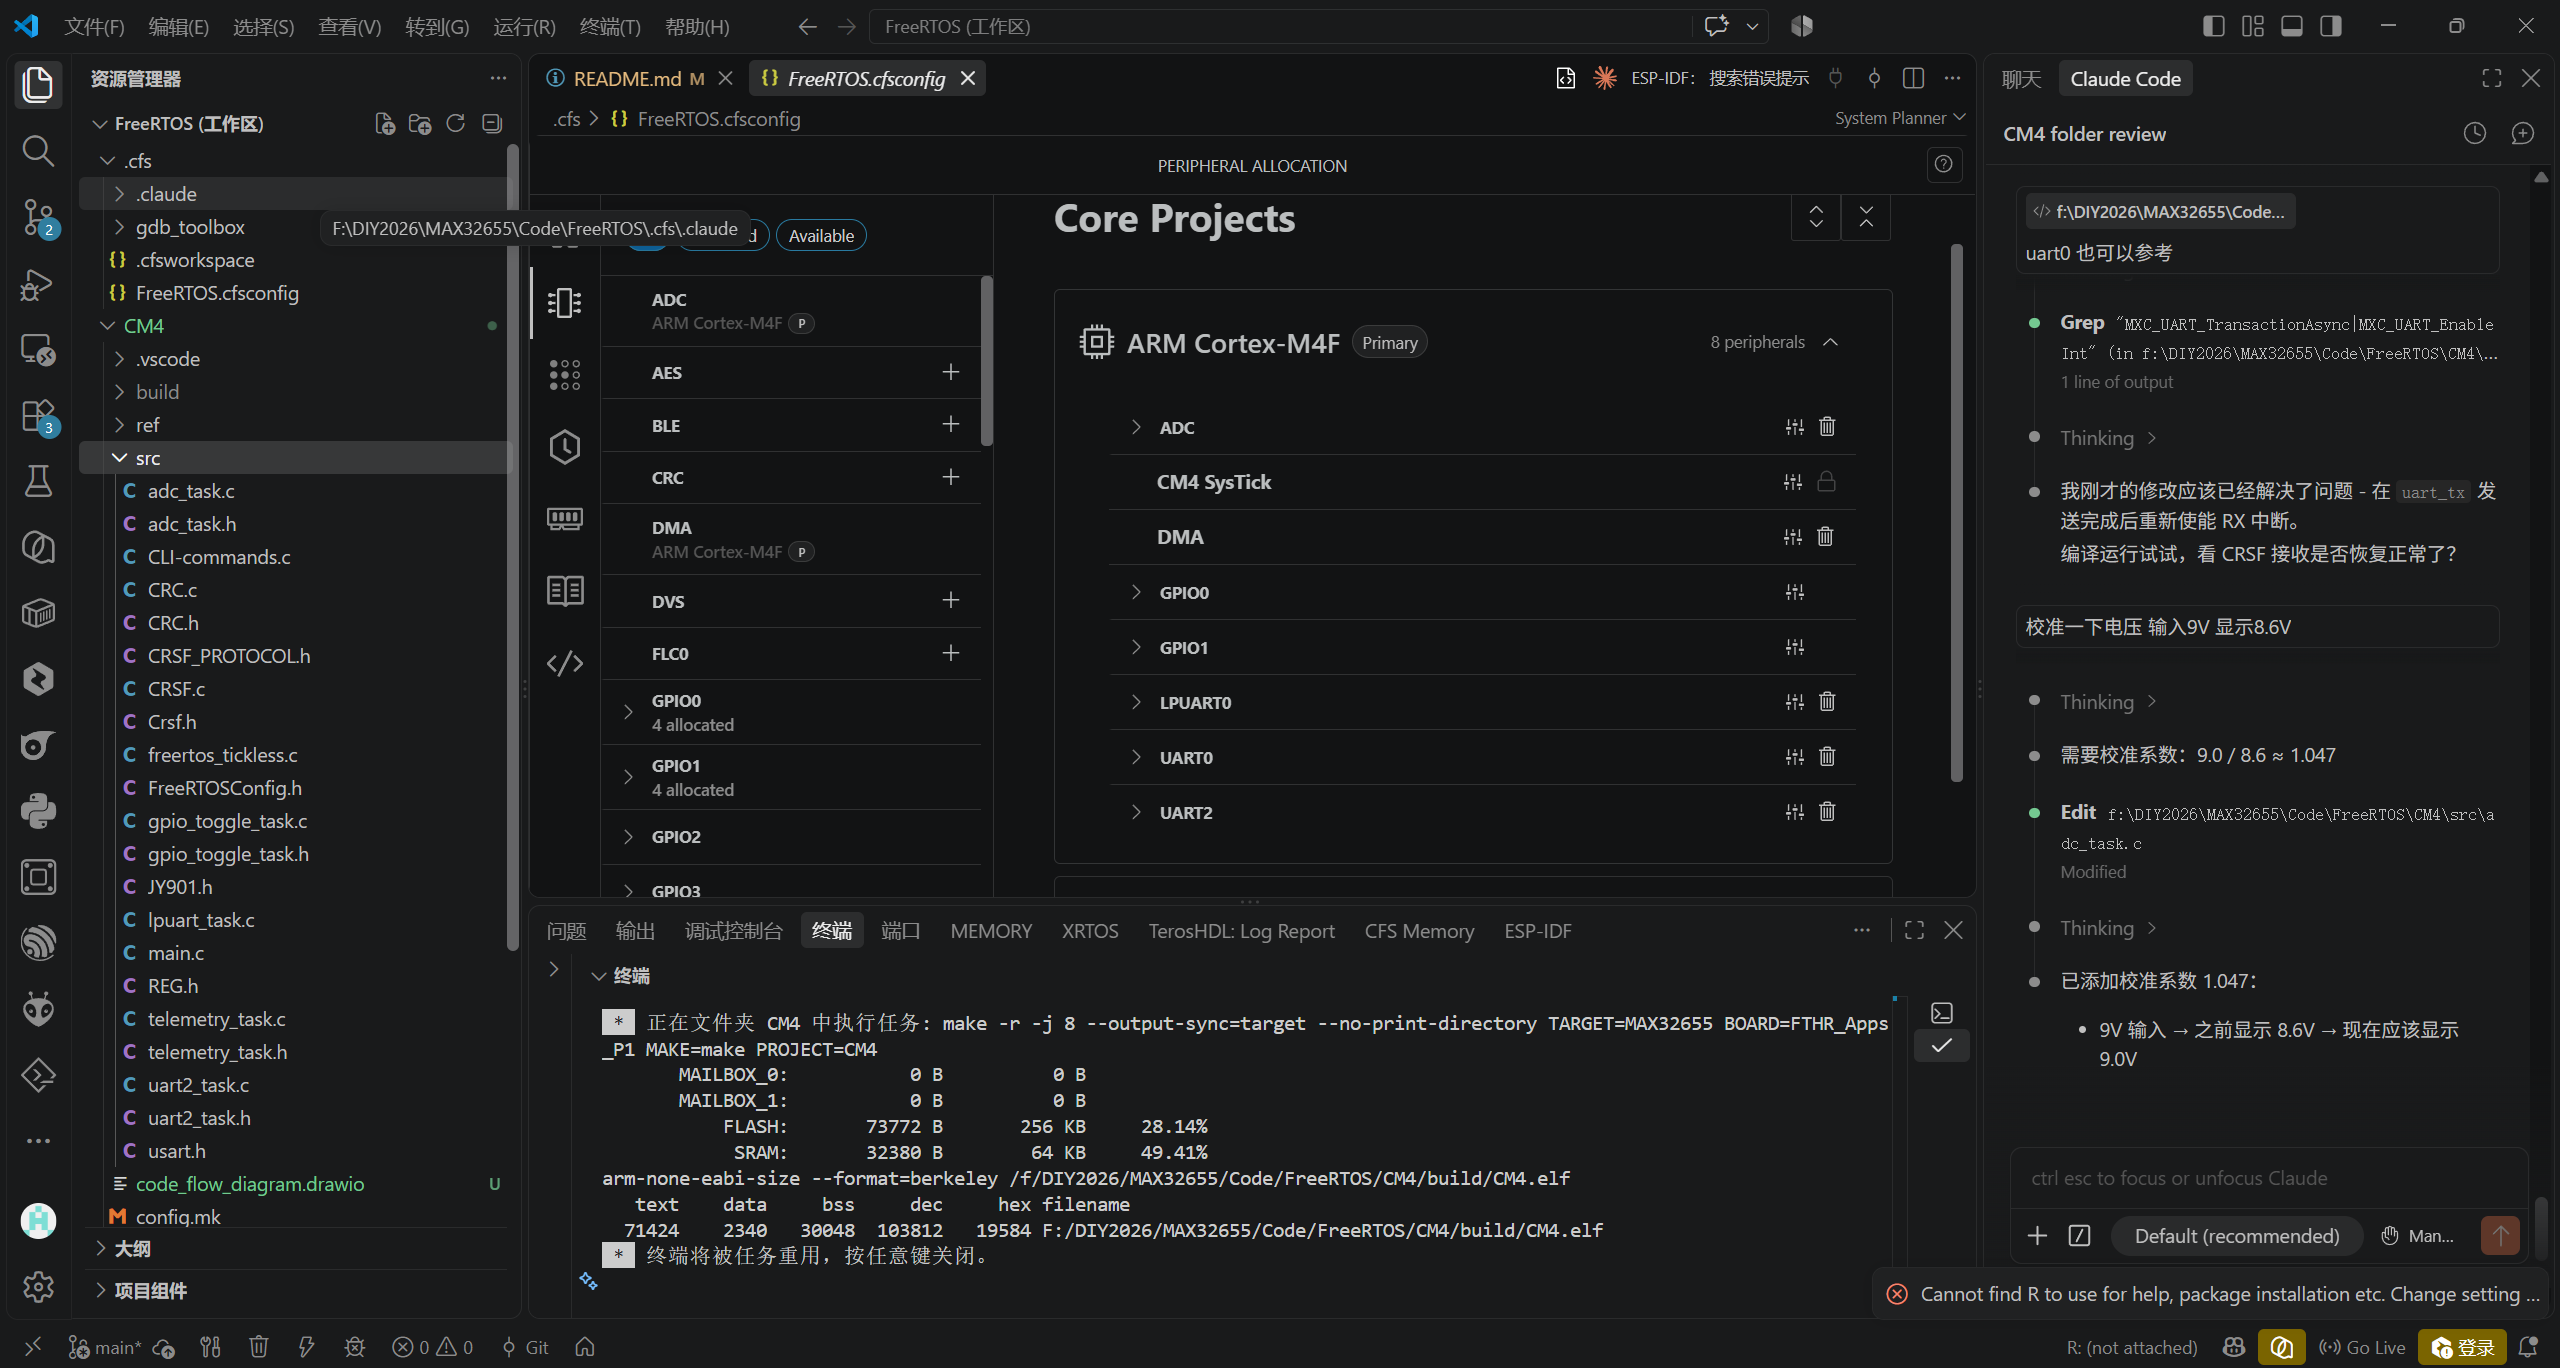Open the Explorer view in activity bar
This screenshot has height=1368, width=2560.
38,84
